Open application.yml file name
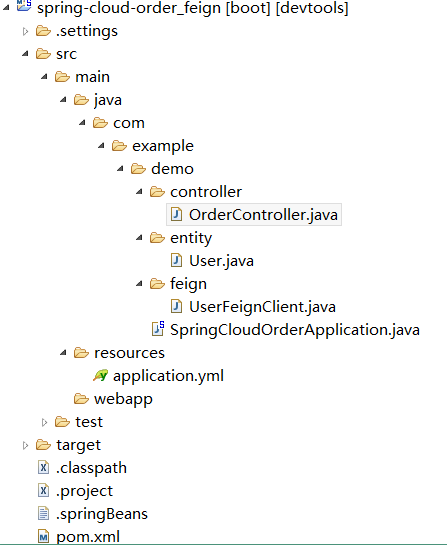 (168, 376)
